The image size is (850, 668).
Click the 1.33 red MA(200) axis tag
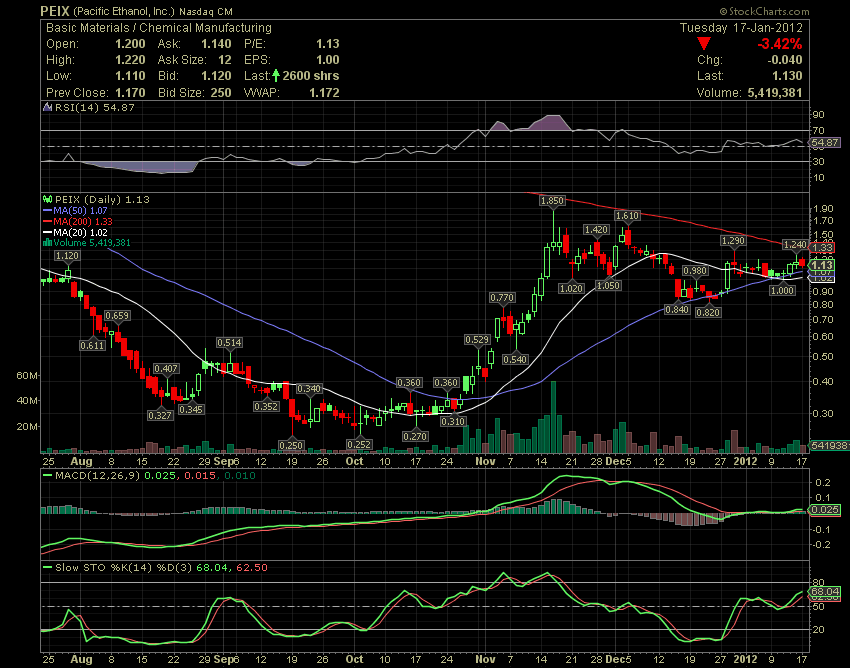pyautogui.click(x=822, y=247)
